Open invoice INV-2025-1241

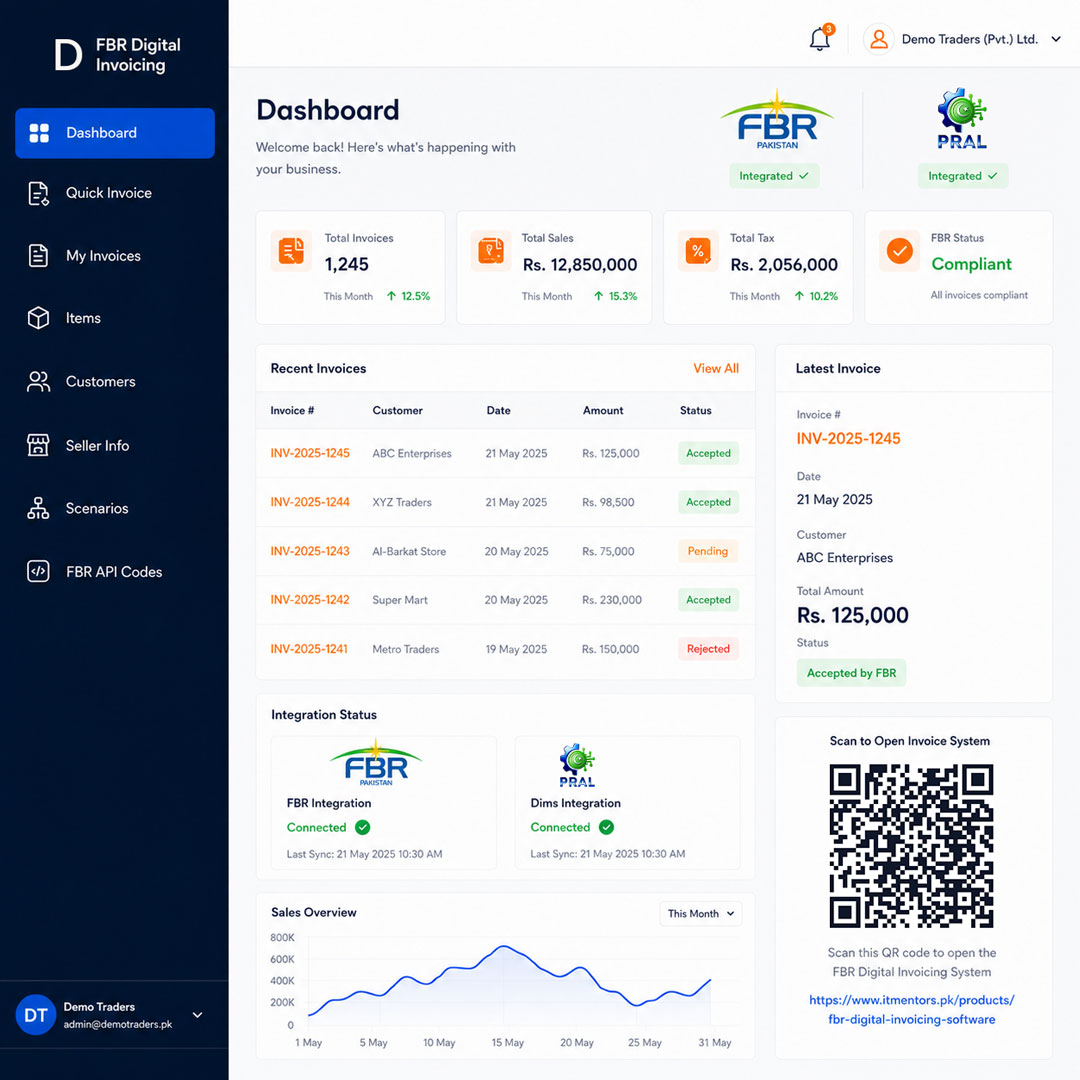tap(309, 649)
